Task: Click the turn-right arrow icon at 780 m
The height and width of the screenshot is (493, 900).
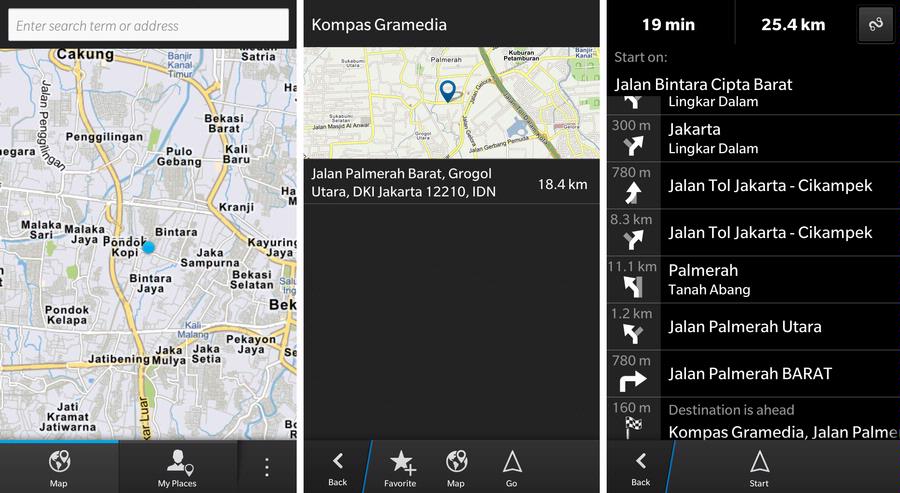Action: point(634,381)
